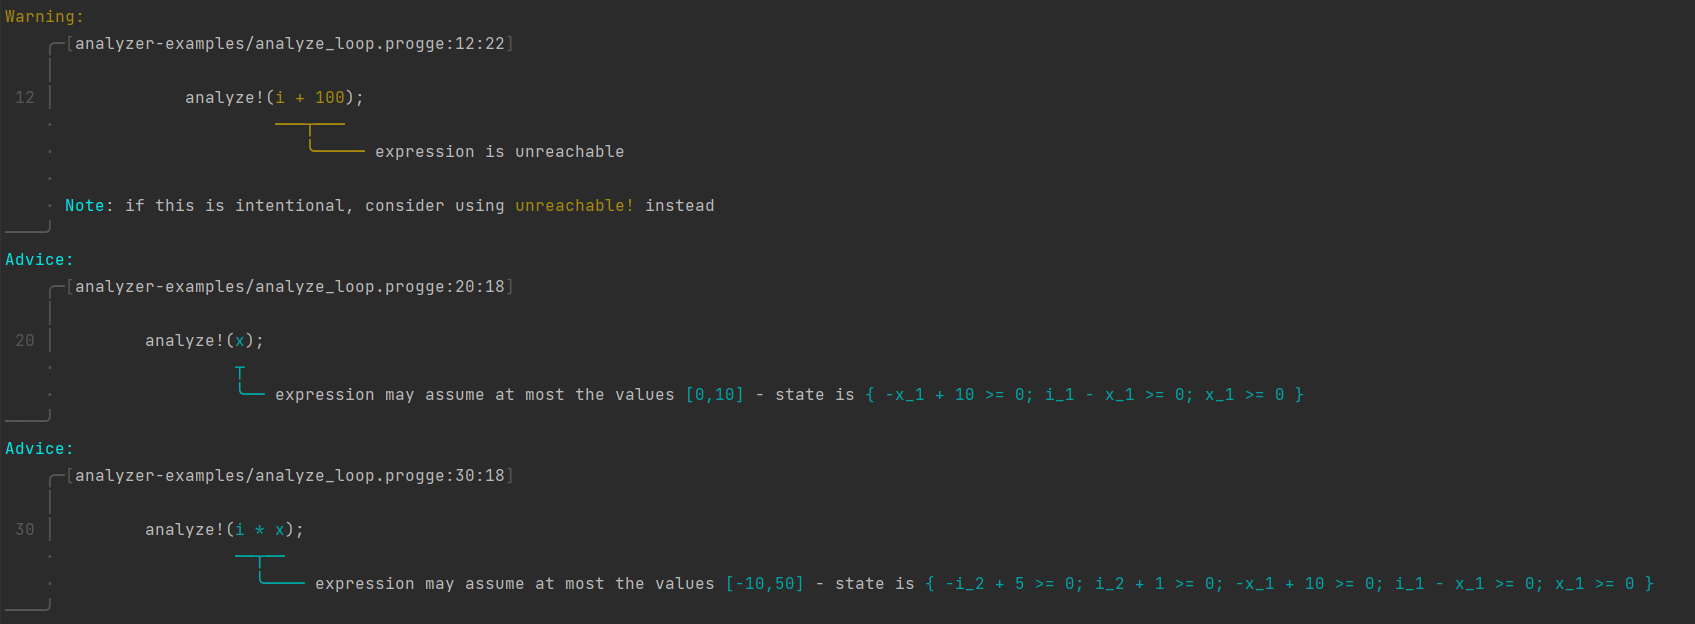Click the "i * x" expression on line 30
The width and height of the screenshot is (1695, 624).
[x=260, y=530]
